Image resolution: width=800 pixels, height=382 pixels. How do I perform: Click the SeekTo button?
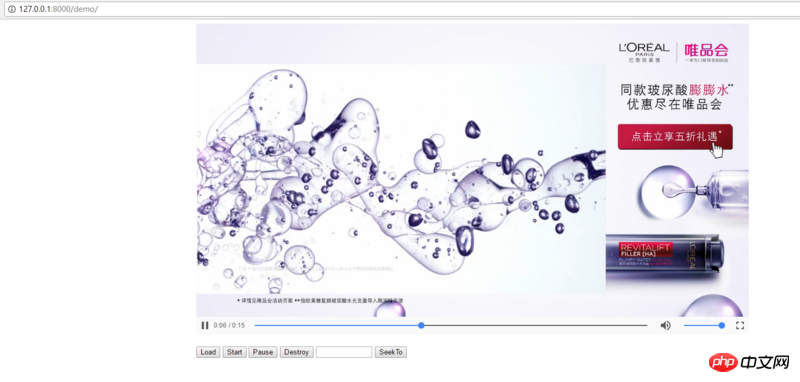tap(391, 352)
